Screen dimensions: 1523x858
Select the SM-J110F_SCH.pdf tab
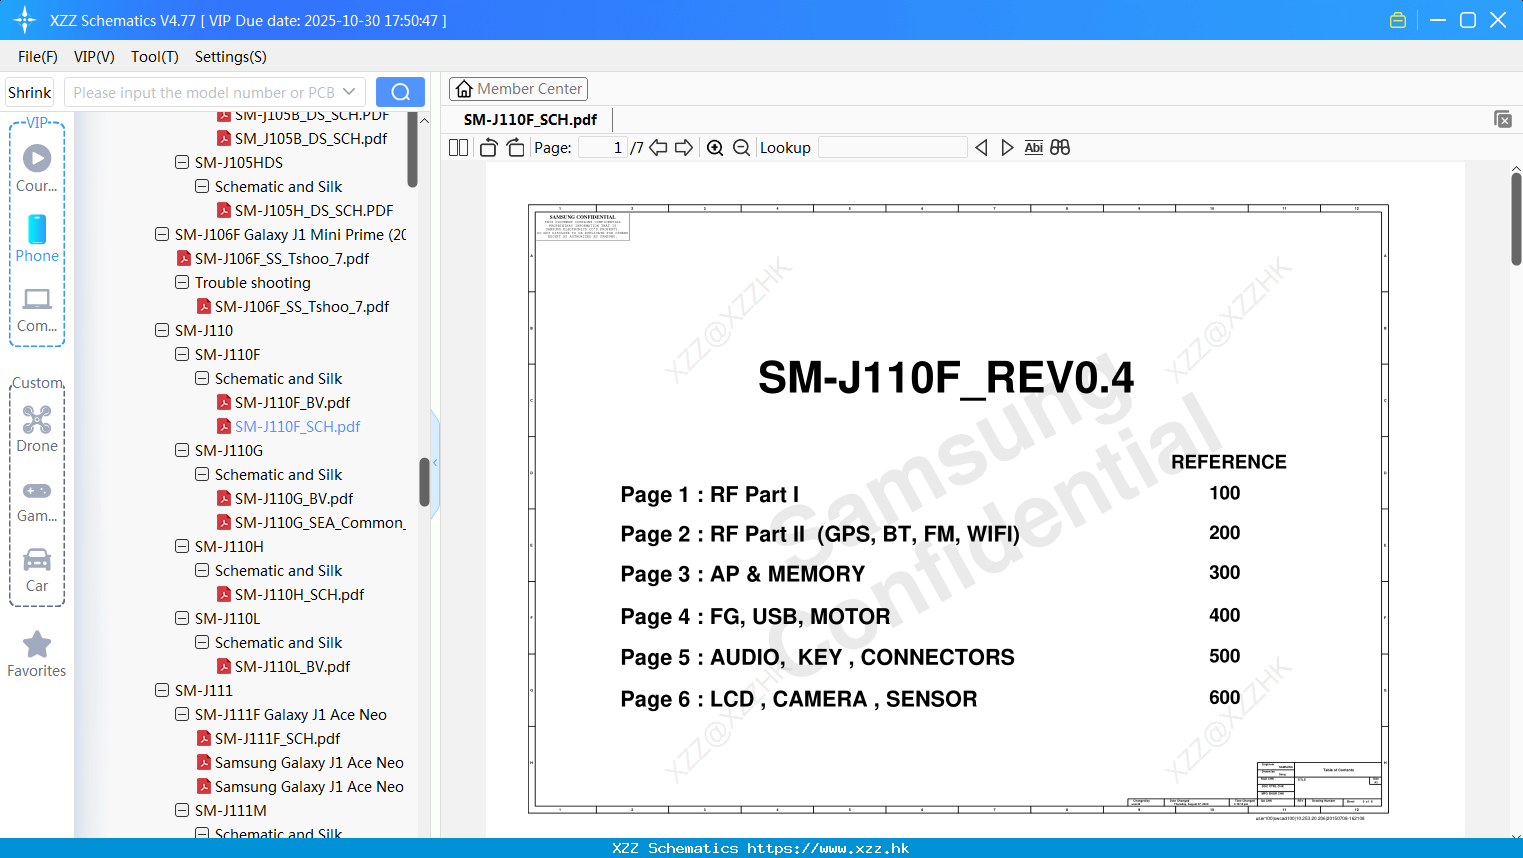tap(530, 119)
